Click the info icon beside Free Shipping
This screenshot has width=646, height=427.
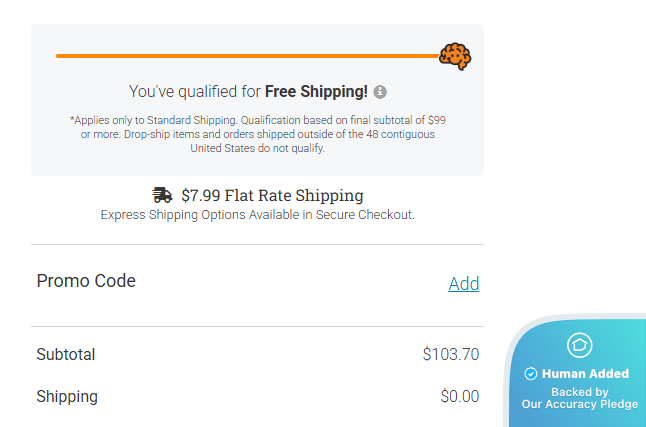coord(380,92)
